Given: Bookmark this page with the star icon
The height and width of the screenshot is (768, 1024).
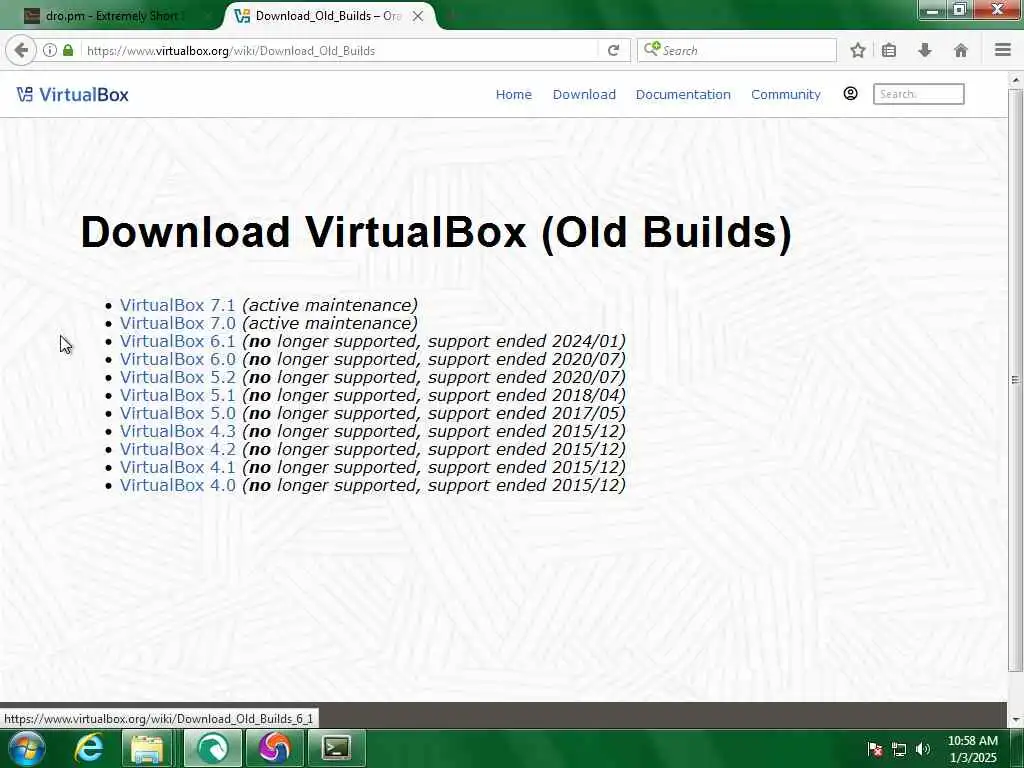Looking at the screenshot, I should (857, 50).
